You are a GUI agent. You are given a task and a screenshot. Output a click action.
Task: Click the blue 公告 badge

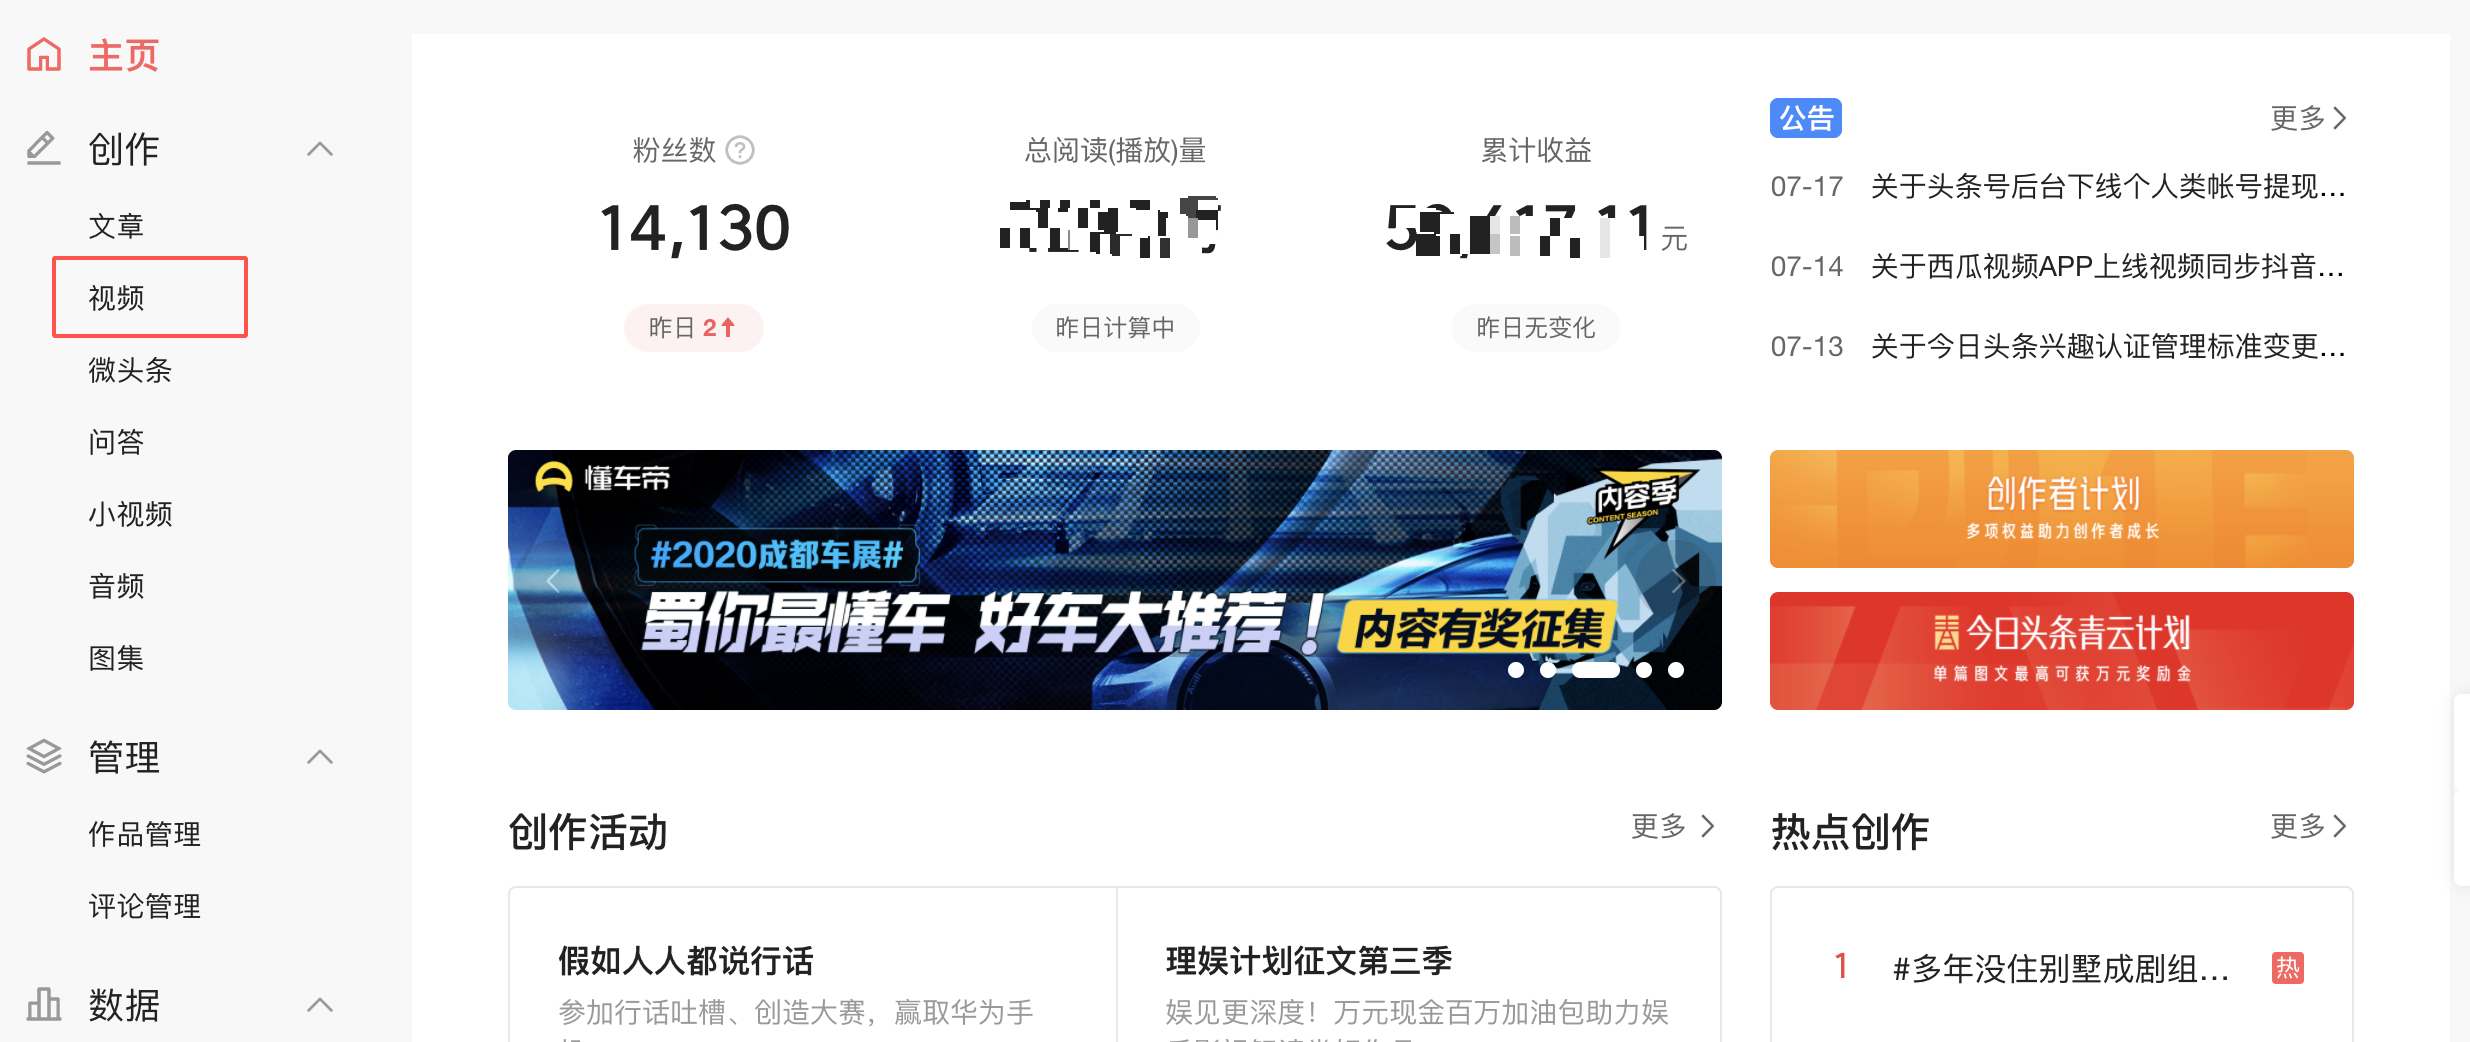click(x=1805, y=118)
